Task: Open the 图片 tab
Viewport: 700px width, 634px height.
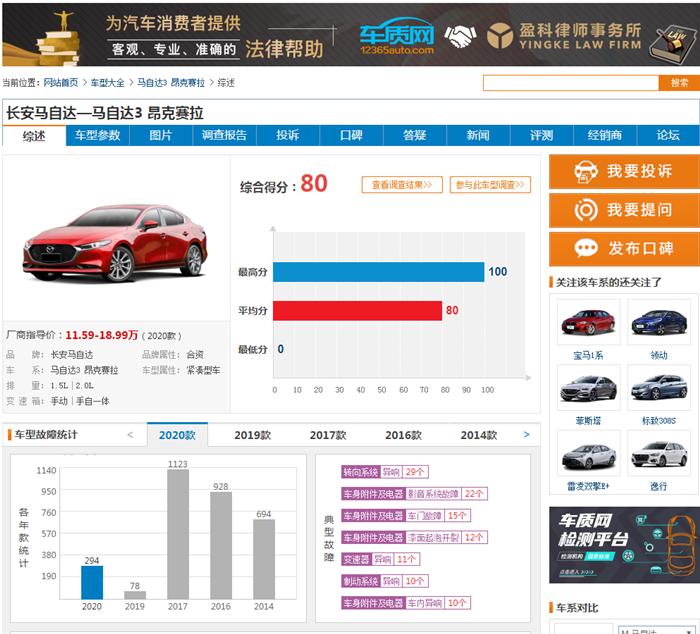Action: pyautogui.click(x=161, y=135)
